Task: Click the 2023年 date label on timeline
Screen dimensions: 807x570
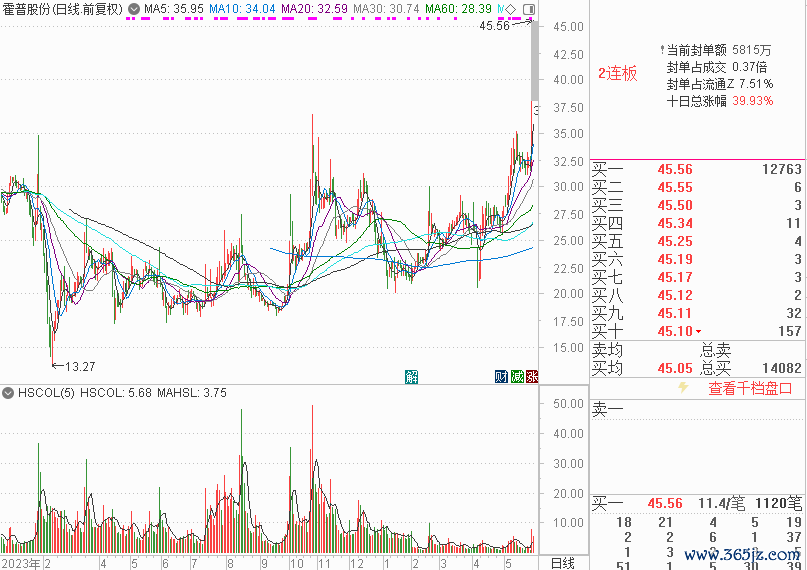Action: [x=20, y=563]
